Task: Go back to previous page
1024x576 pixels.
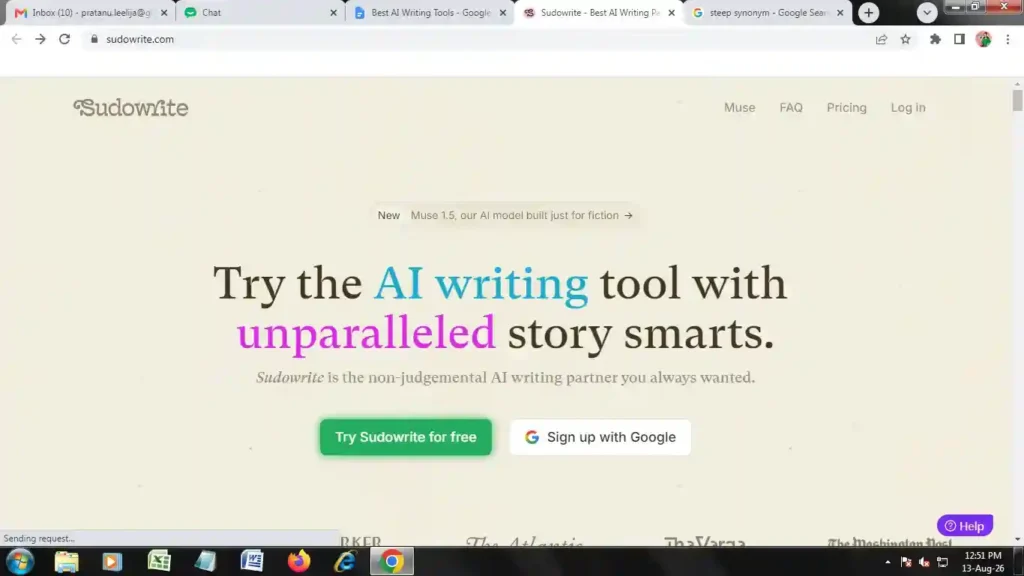Action: click(x=16, y=39)
